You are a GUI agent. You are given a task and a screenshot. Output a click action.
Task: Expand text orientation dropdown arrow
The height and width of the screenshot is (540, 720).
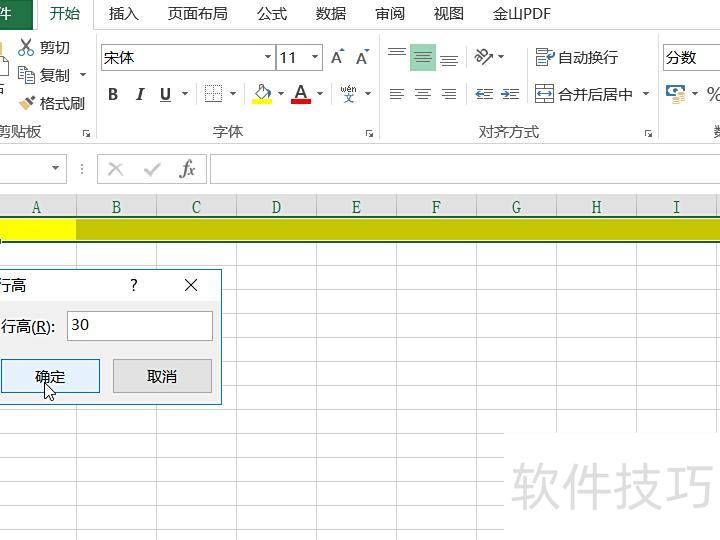[501, 56]
